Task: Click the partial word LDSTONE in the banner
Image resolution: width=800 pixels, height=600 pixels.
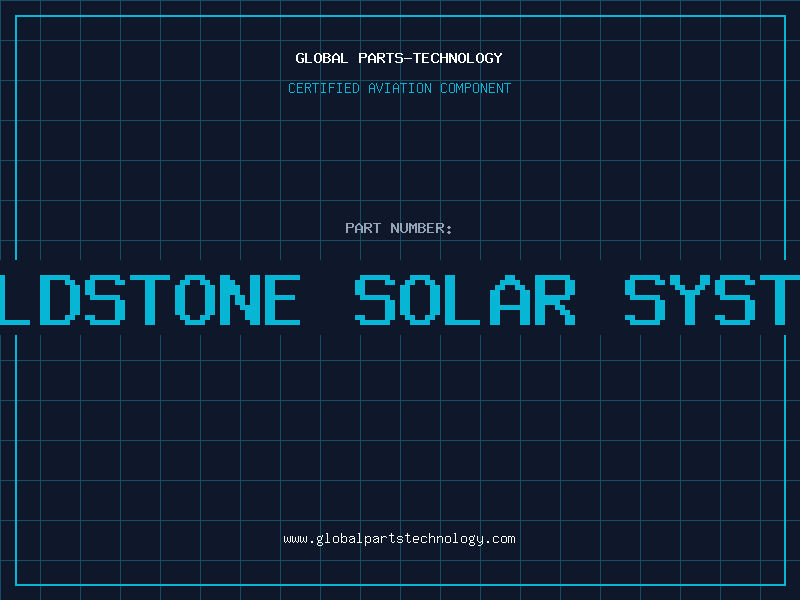Action: (x=150, y=298)
